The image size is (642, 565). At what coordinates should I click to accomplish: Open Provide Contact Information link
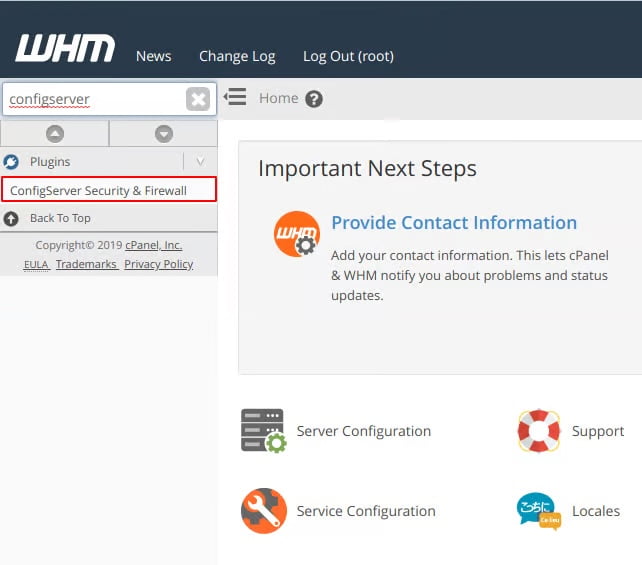pos(454,223)
